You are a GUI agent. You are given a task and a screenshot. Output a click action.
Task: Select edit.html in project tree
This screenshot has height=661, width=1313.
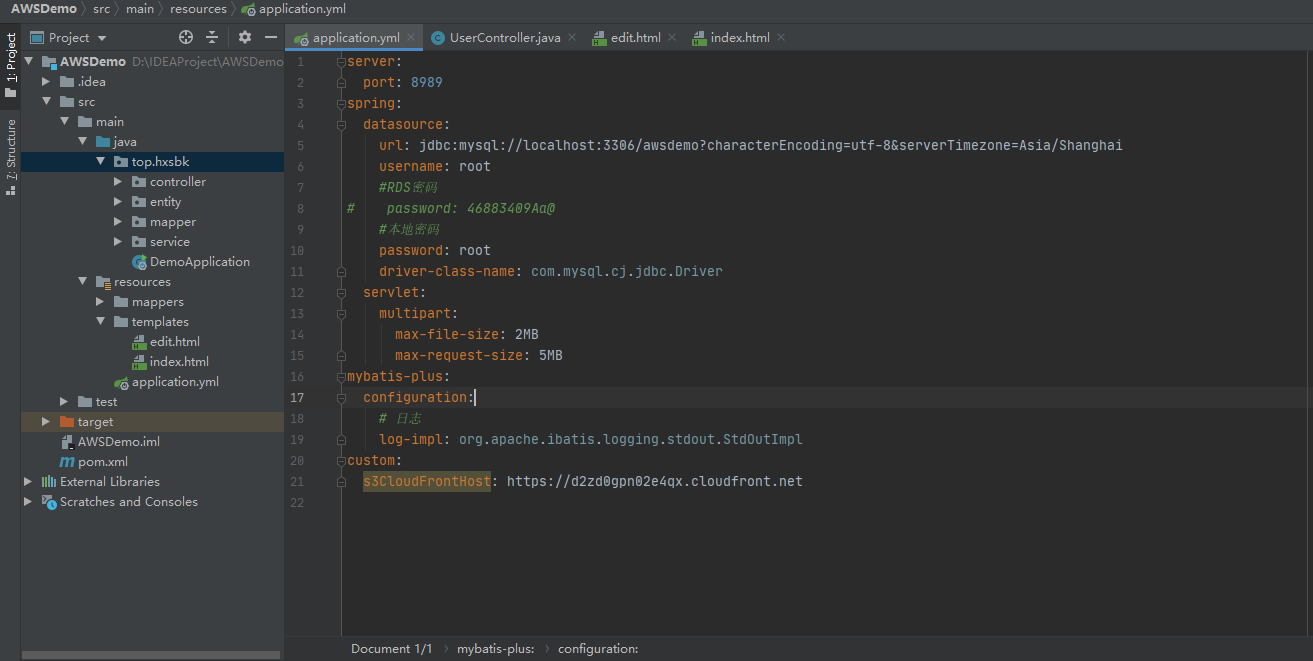pyautogui.click(x=175, y=342)
